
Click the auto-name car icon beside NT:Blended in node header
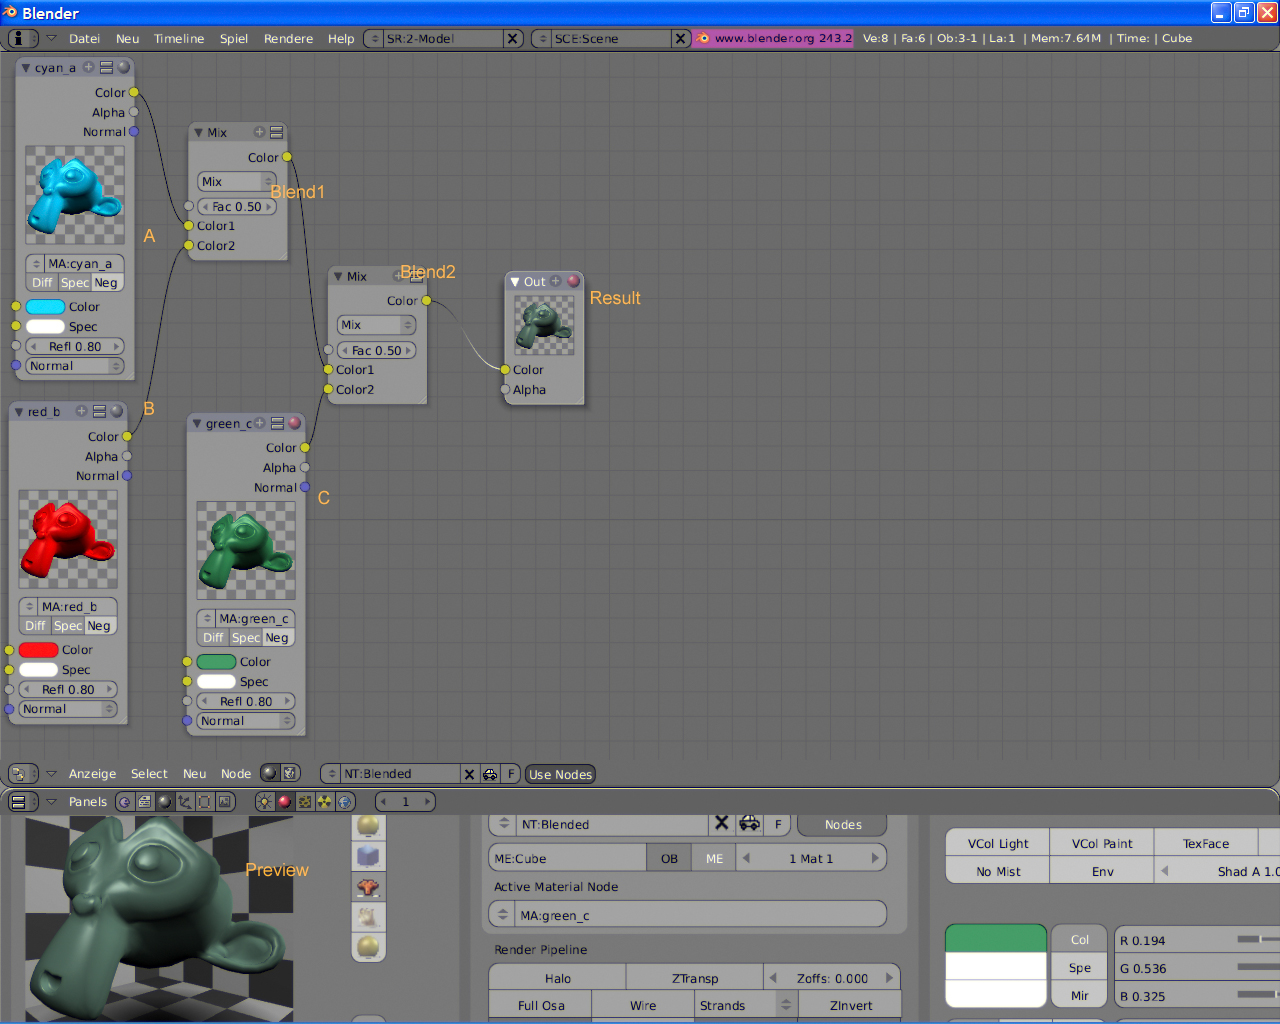pos(490,774)
